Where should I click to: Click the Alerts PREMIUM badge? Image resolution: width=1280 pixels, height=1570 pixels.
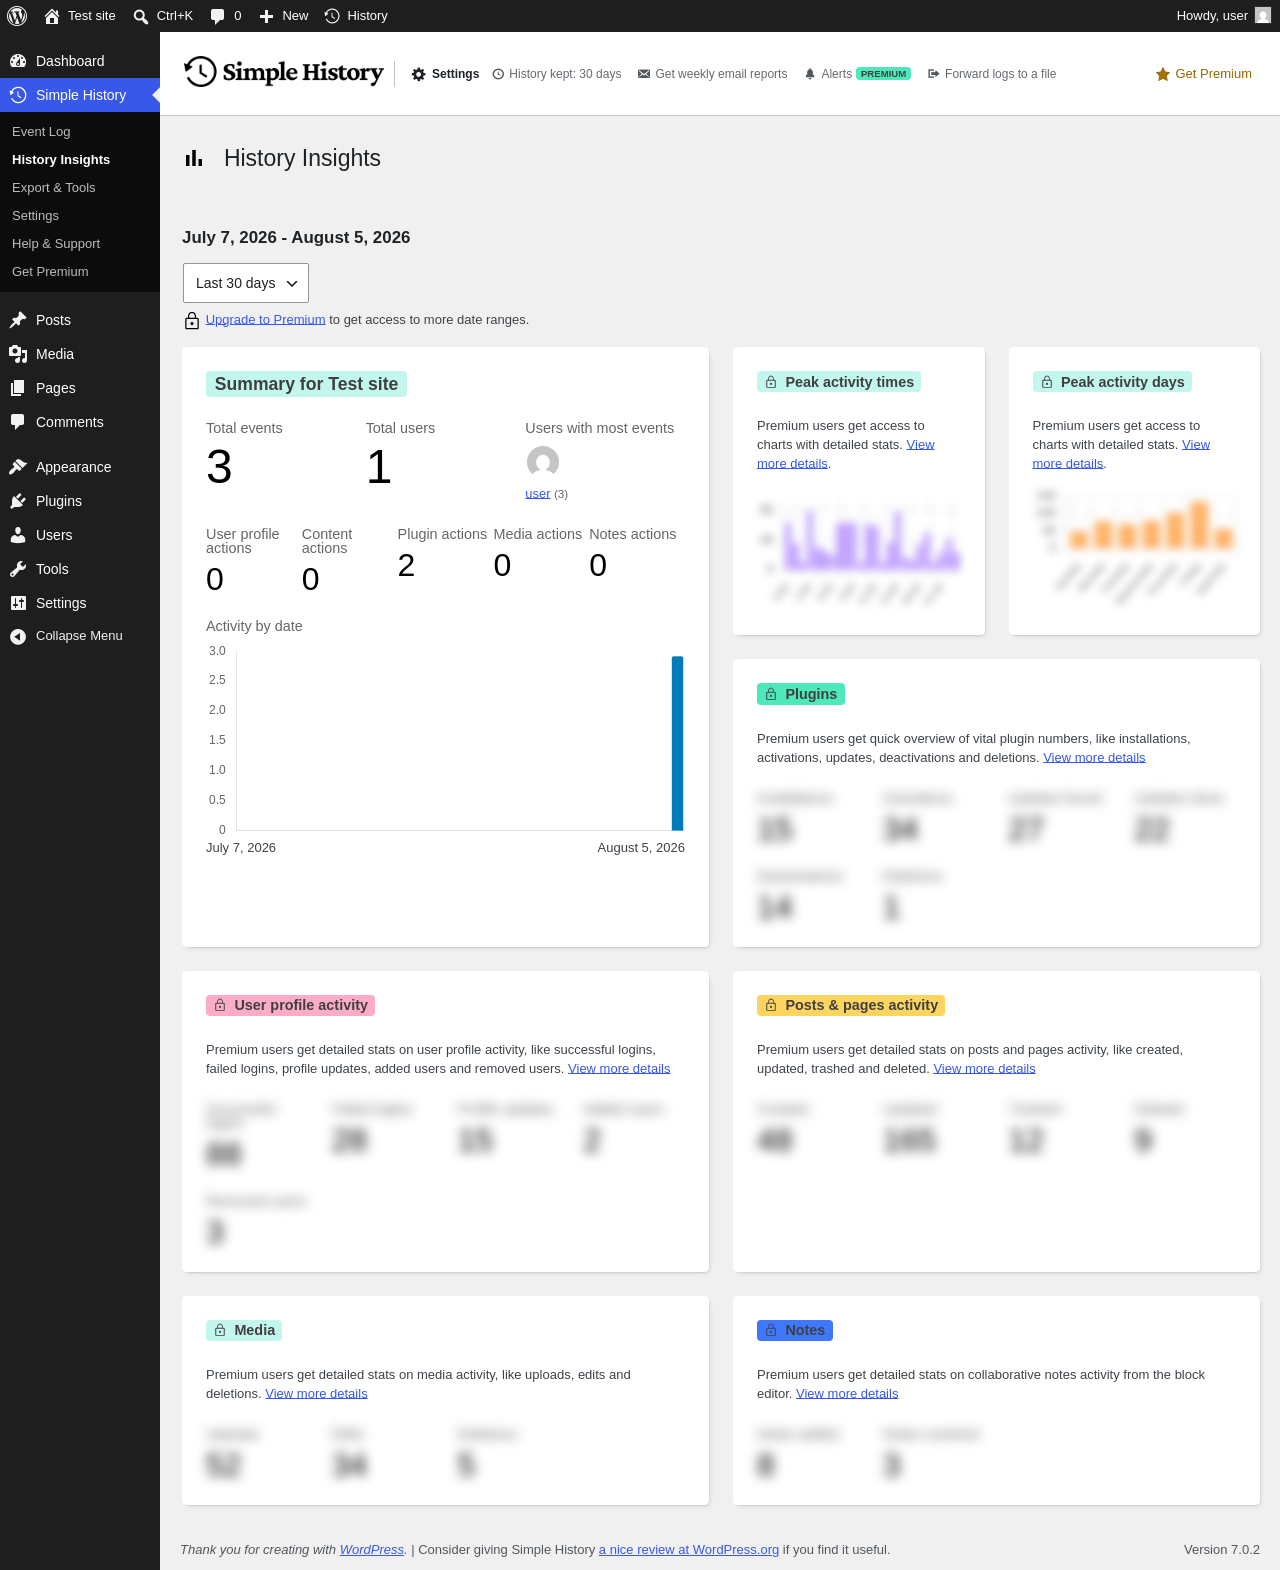884,74
